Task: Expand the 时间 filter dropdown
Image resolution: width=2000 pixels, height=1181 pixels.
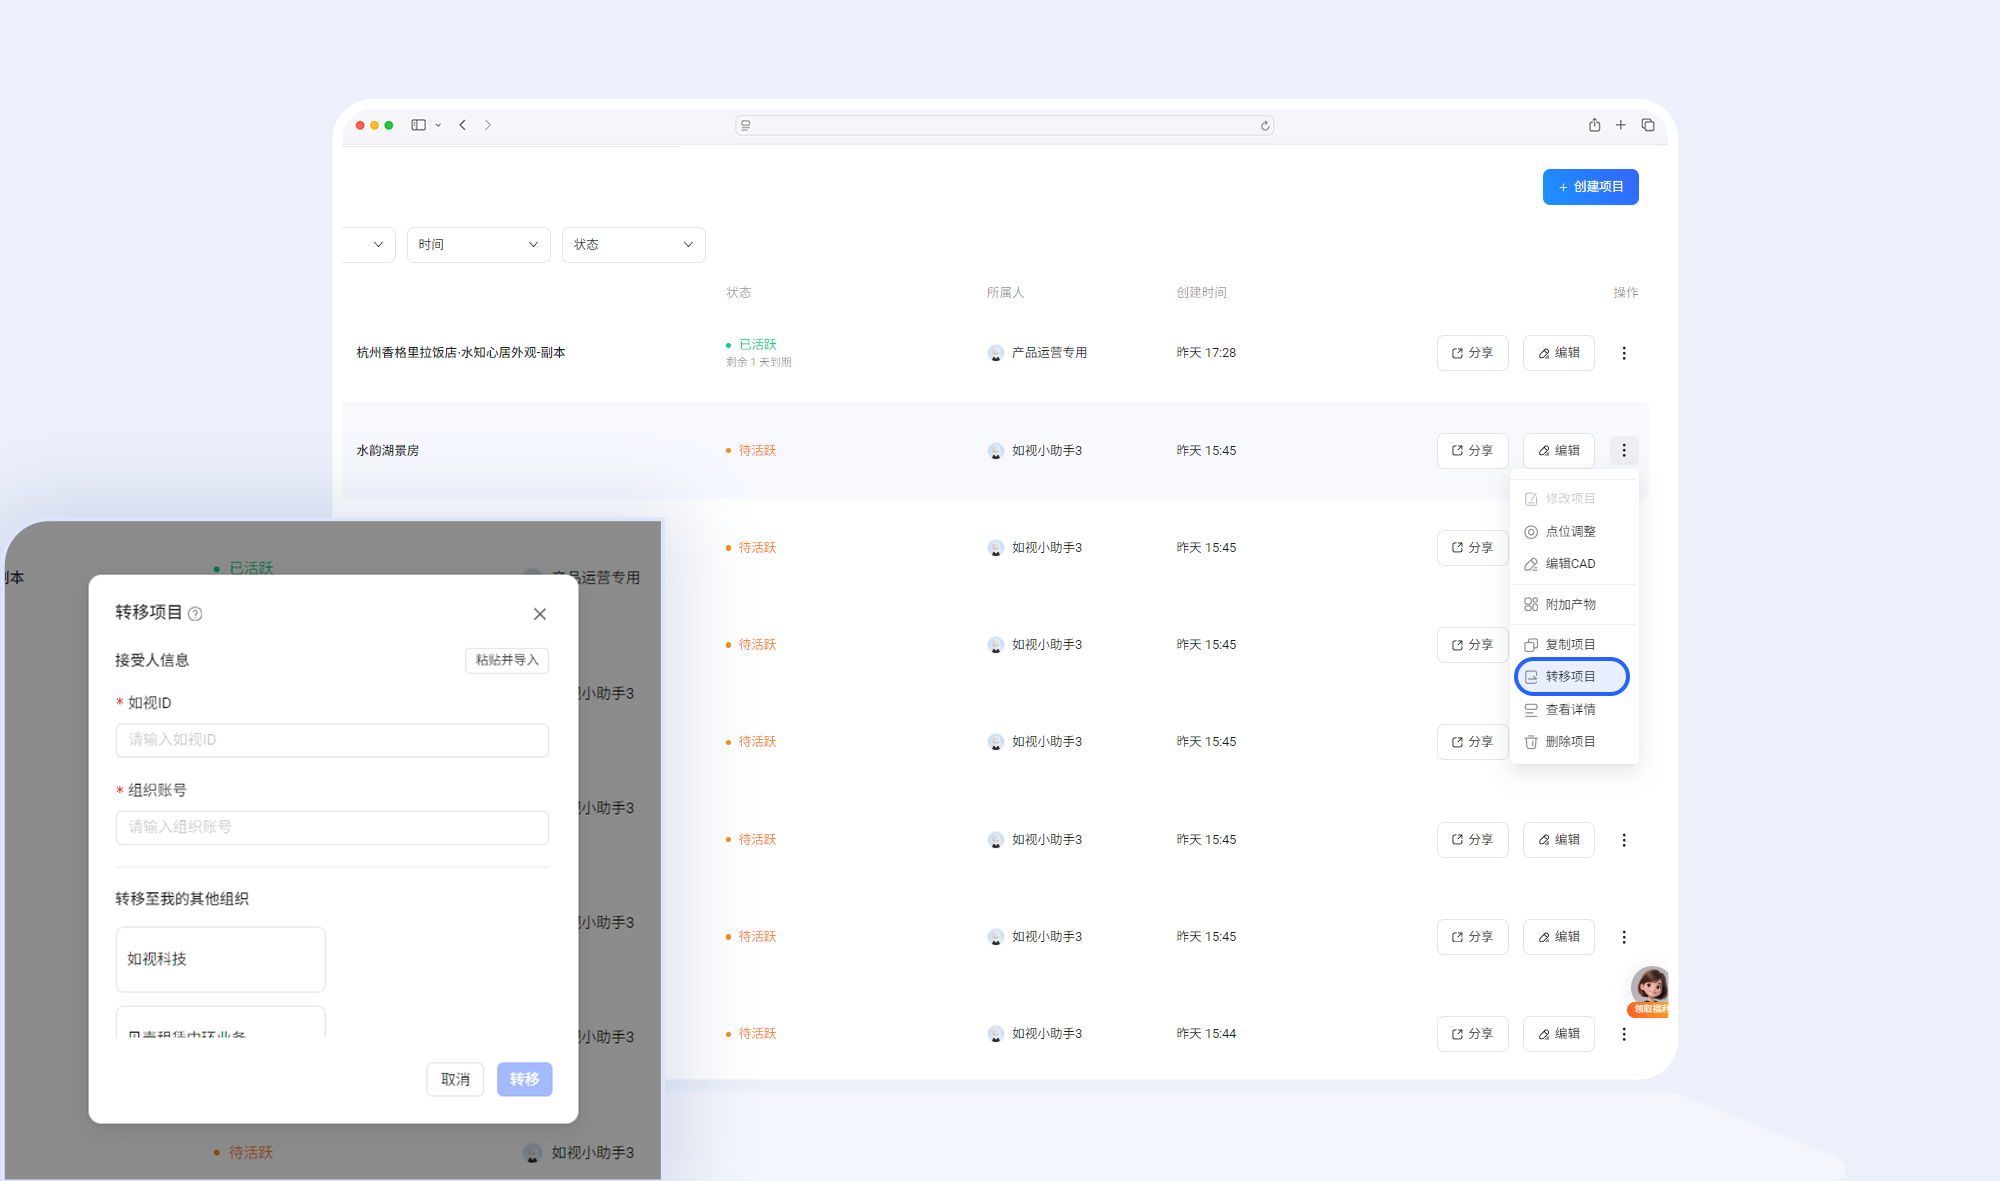Action: click(478, 245)
